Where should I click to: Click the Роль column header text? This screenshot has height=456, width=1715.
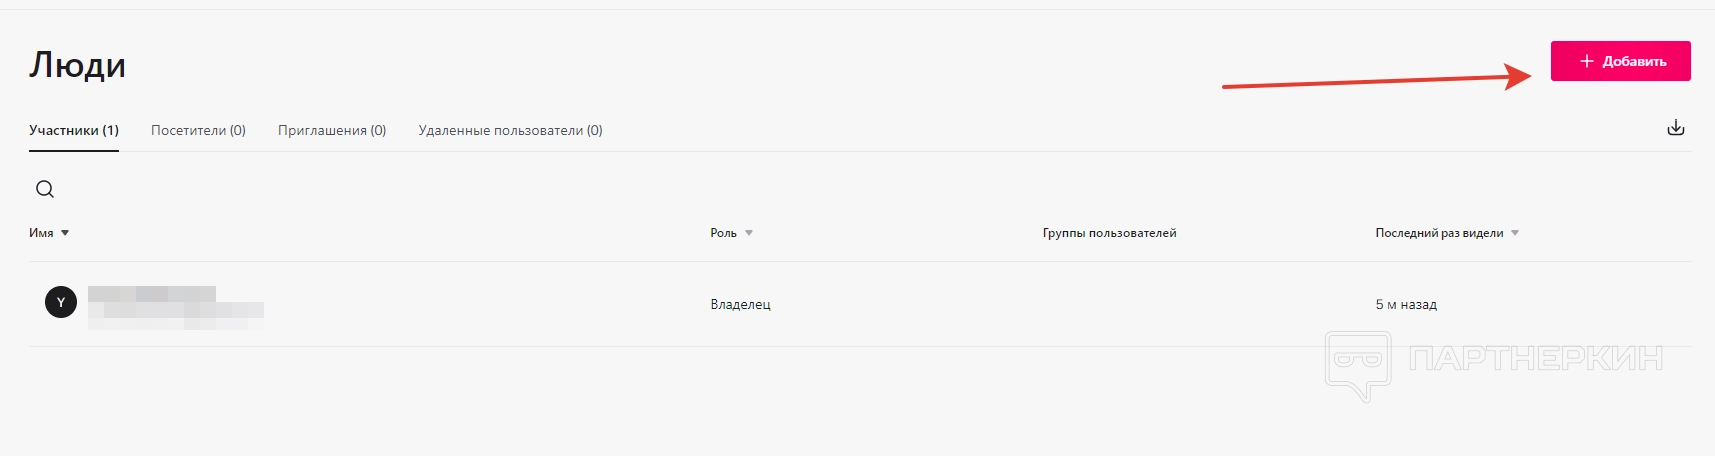tap(723, 233)
